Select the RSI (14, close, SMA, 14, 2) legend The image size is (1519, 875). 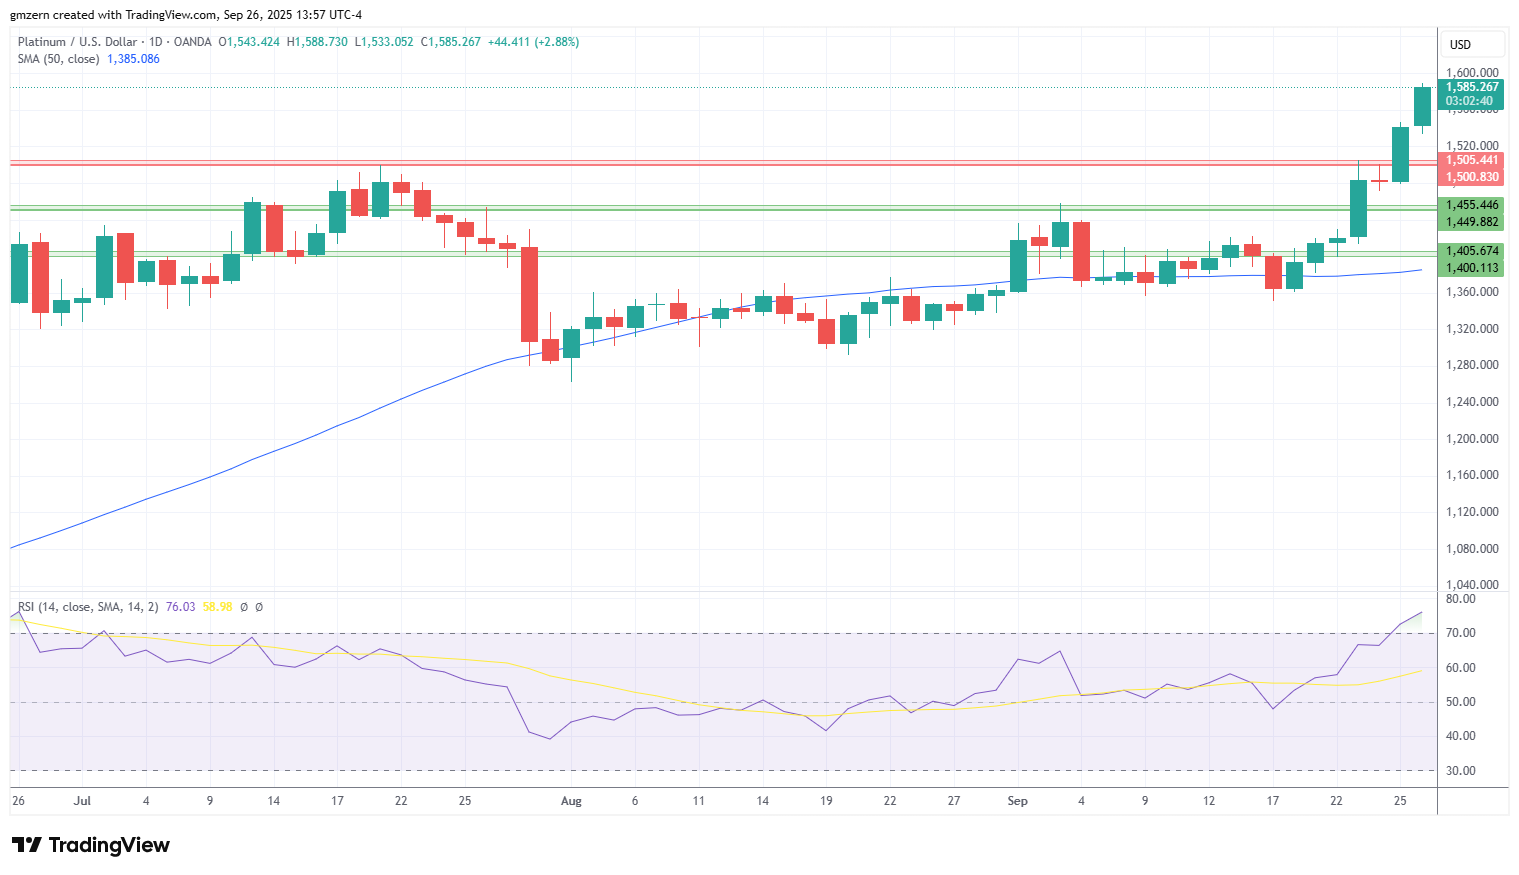click(88, 607)
